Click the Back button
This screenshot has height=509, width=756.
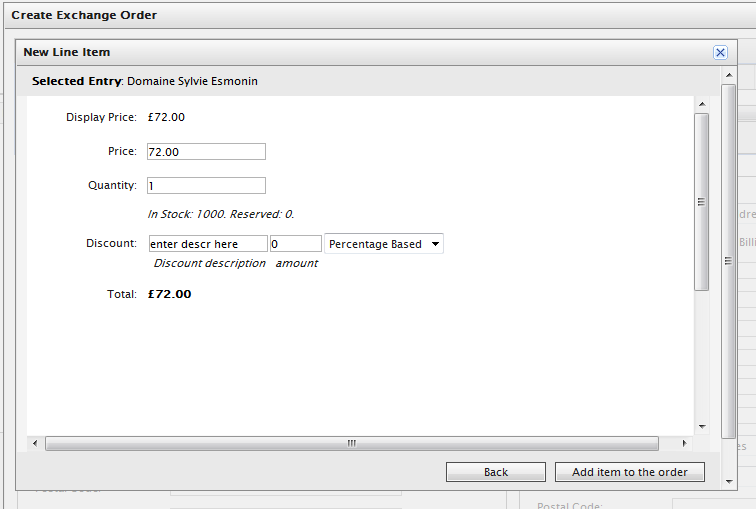[496, 472]
